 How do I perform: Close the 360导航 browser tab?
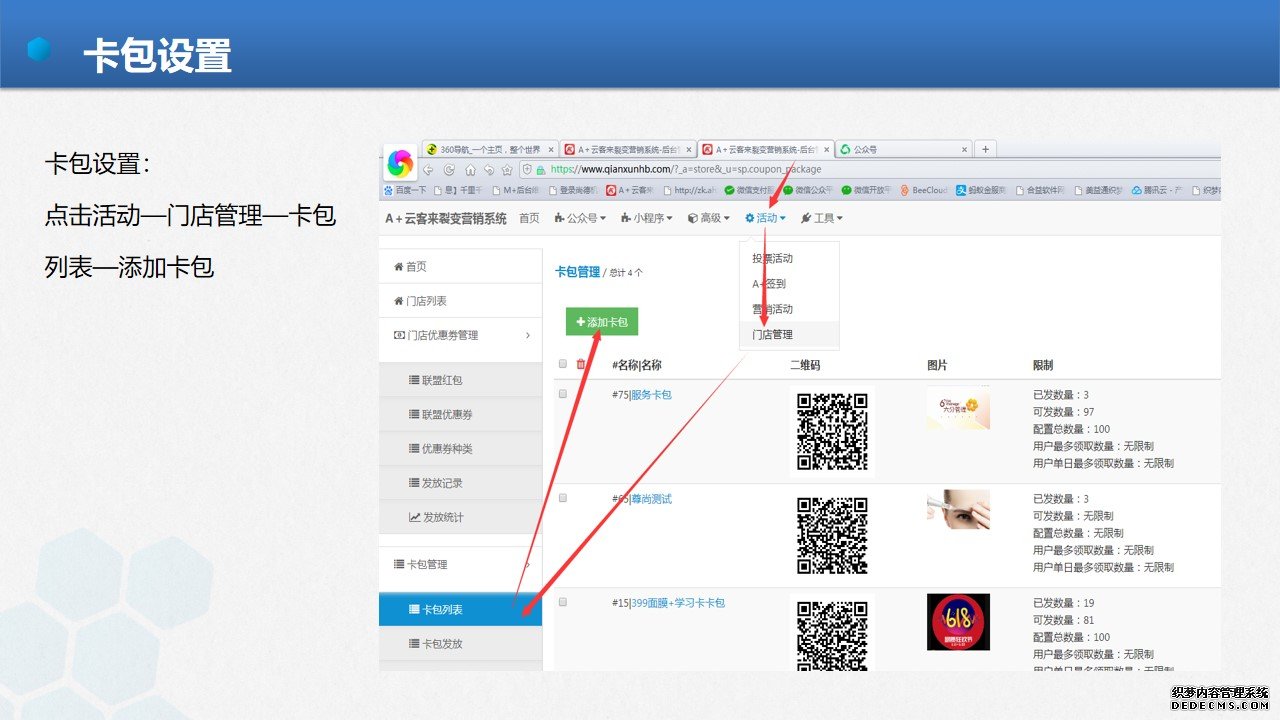tap(551, 149)
